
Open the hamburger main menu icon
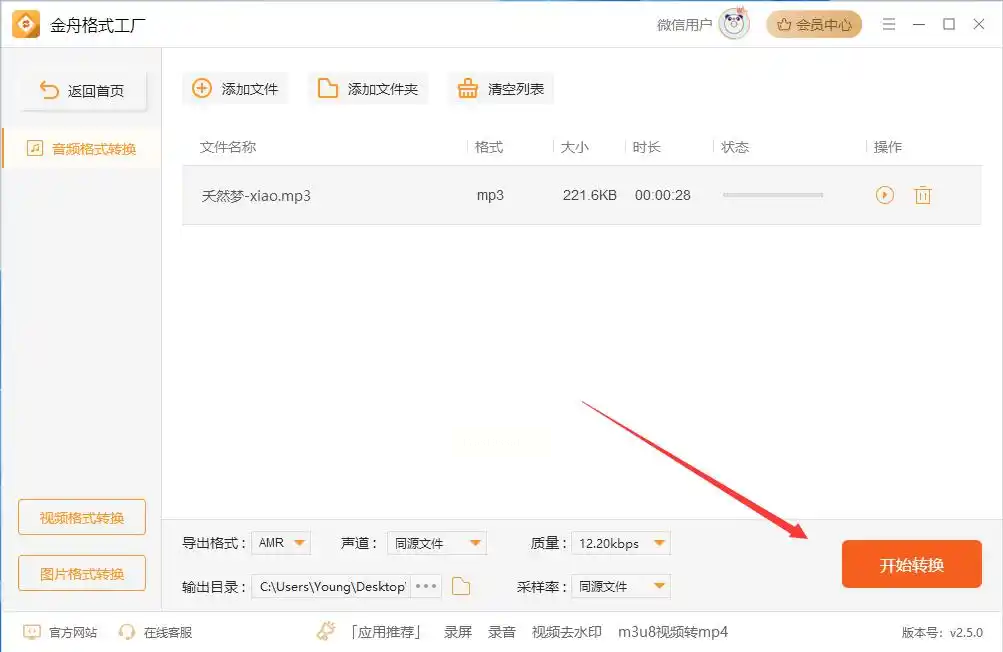tap(888, 24)
